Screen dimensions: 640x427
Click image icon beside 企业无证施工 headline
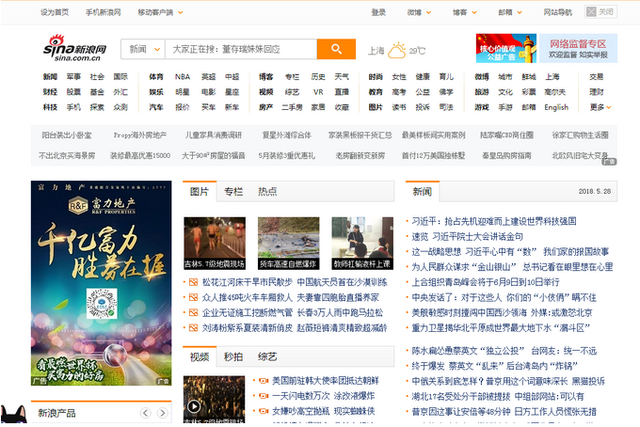click(x=193, y=313)
